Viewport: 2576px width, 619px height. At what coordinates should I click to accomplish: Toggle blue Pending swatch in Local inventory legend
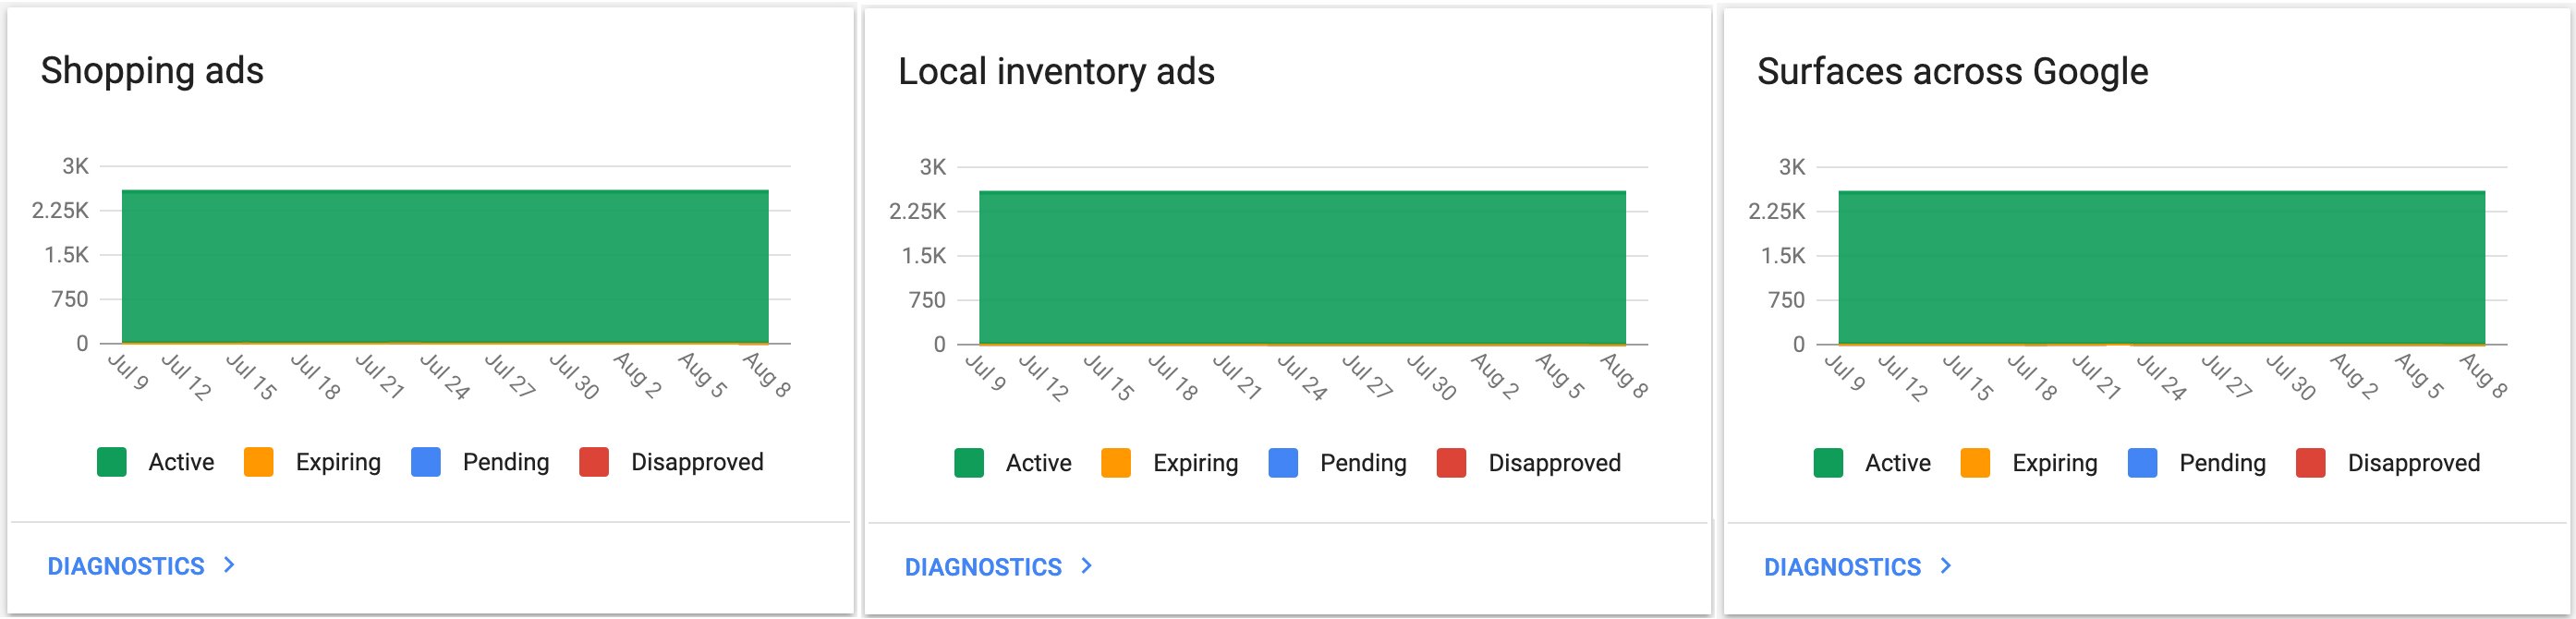click(x=1283, y=463)
